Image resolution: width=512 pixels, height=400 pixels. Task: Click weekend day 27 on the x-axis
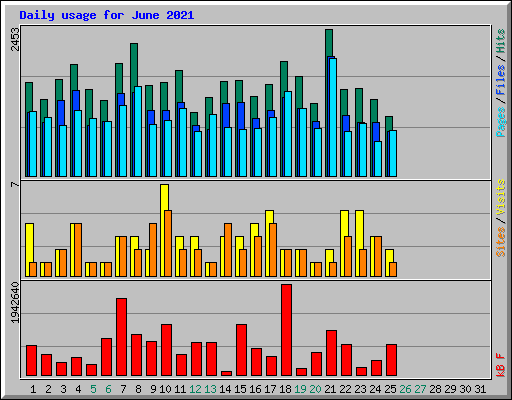[x=420, y=389]
